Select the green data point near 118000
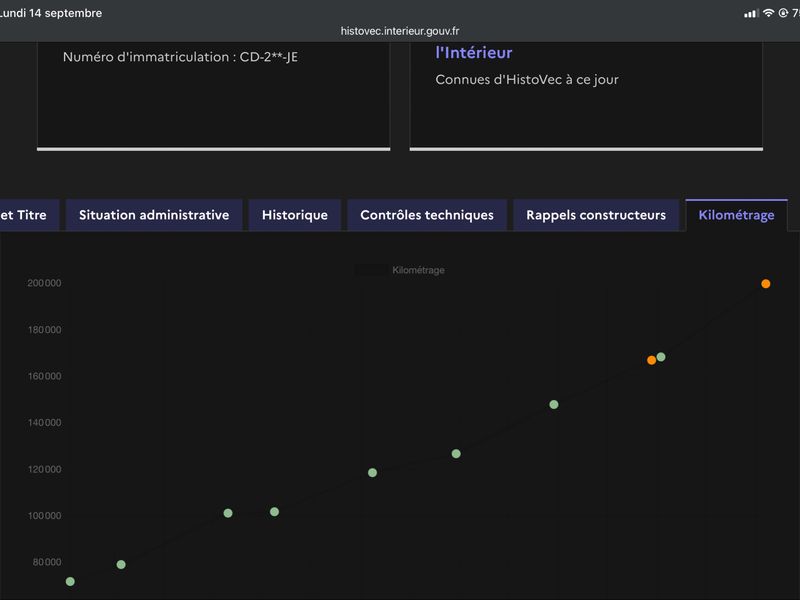Viewport: 800px width, 600px height. 372,472
